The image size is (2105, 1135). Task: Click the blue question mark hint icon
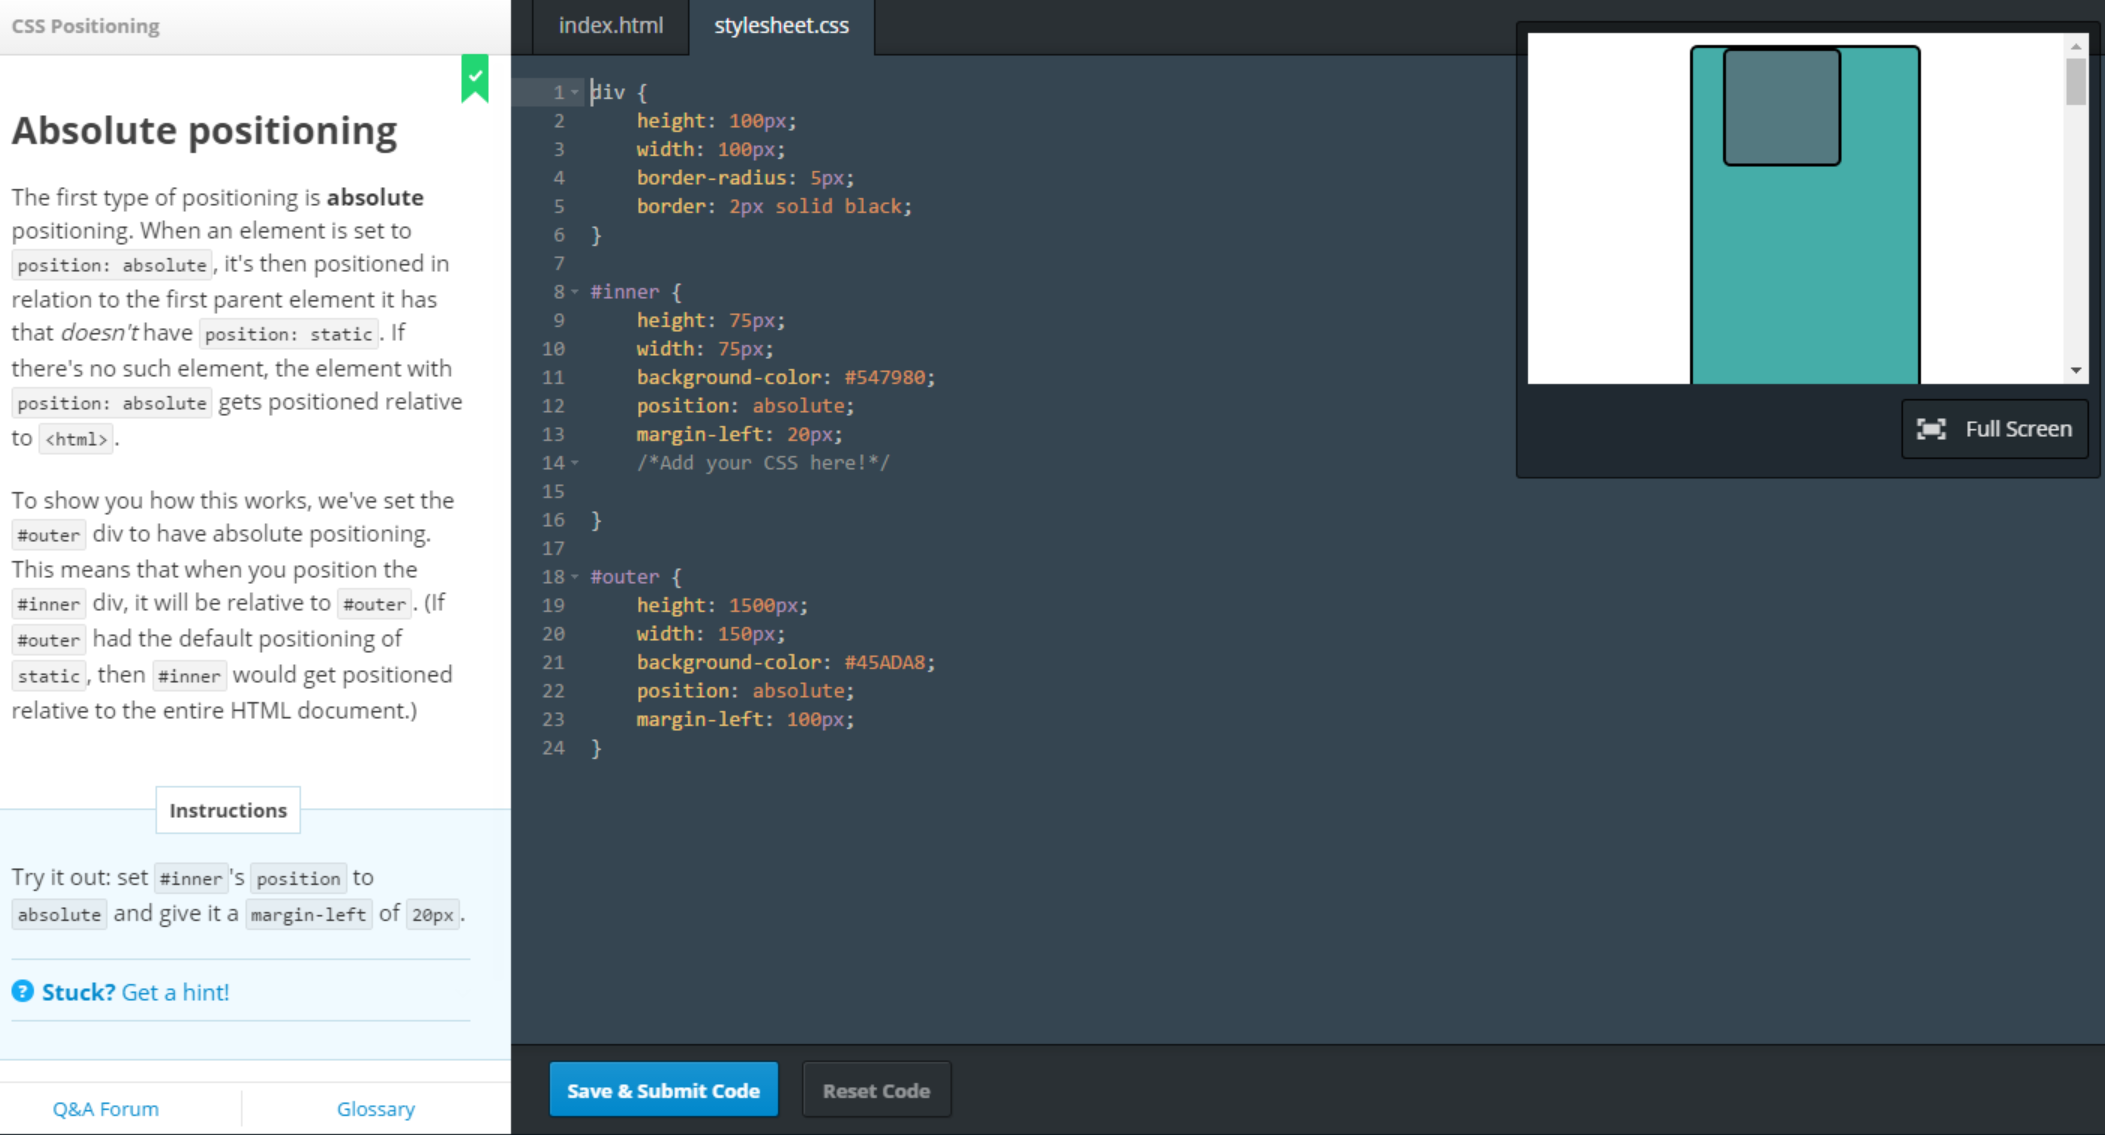pyautogui.click(x=22, y=991)
